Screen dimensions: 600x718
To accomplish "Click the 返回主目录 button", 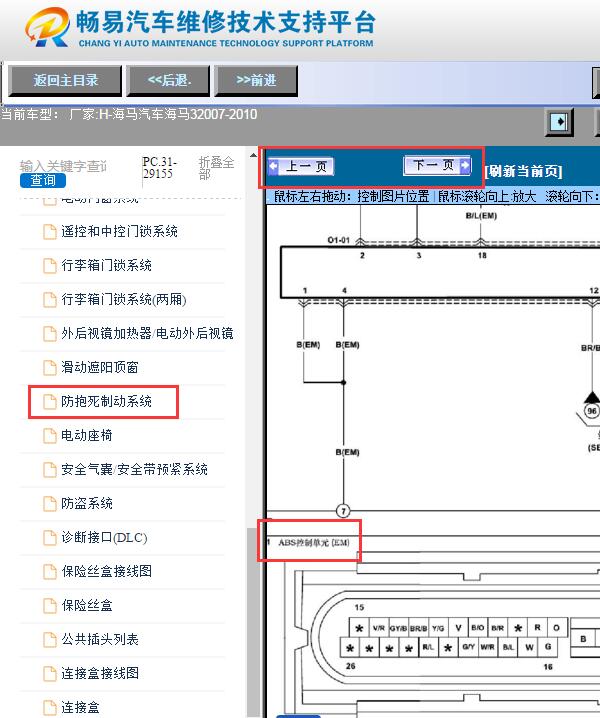I will pyautogui.click(x=65, y=81).
